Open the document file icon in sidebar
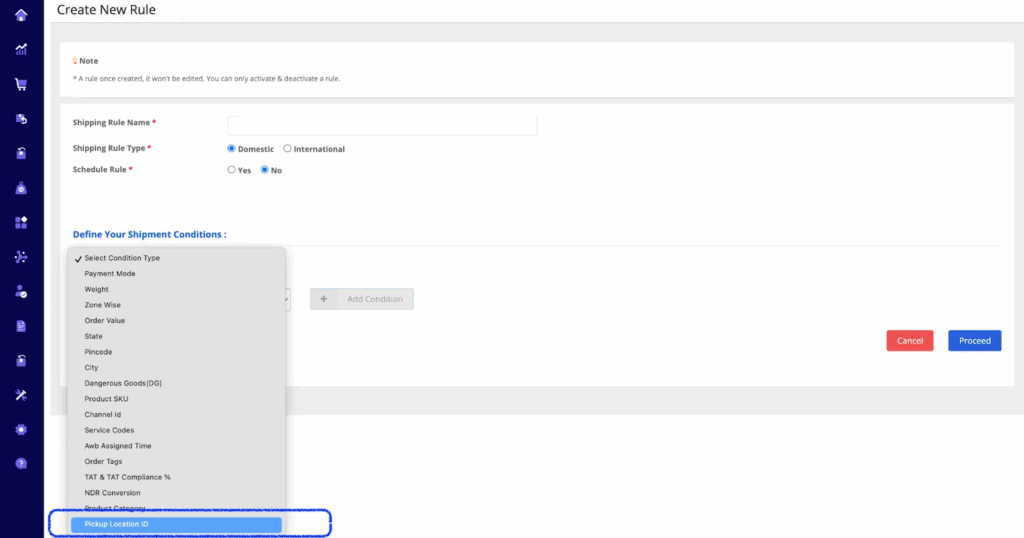This screenshot has width=1024, height=538. pos(21,326)
